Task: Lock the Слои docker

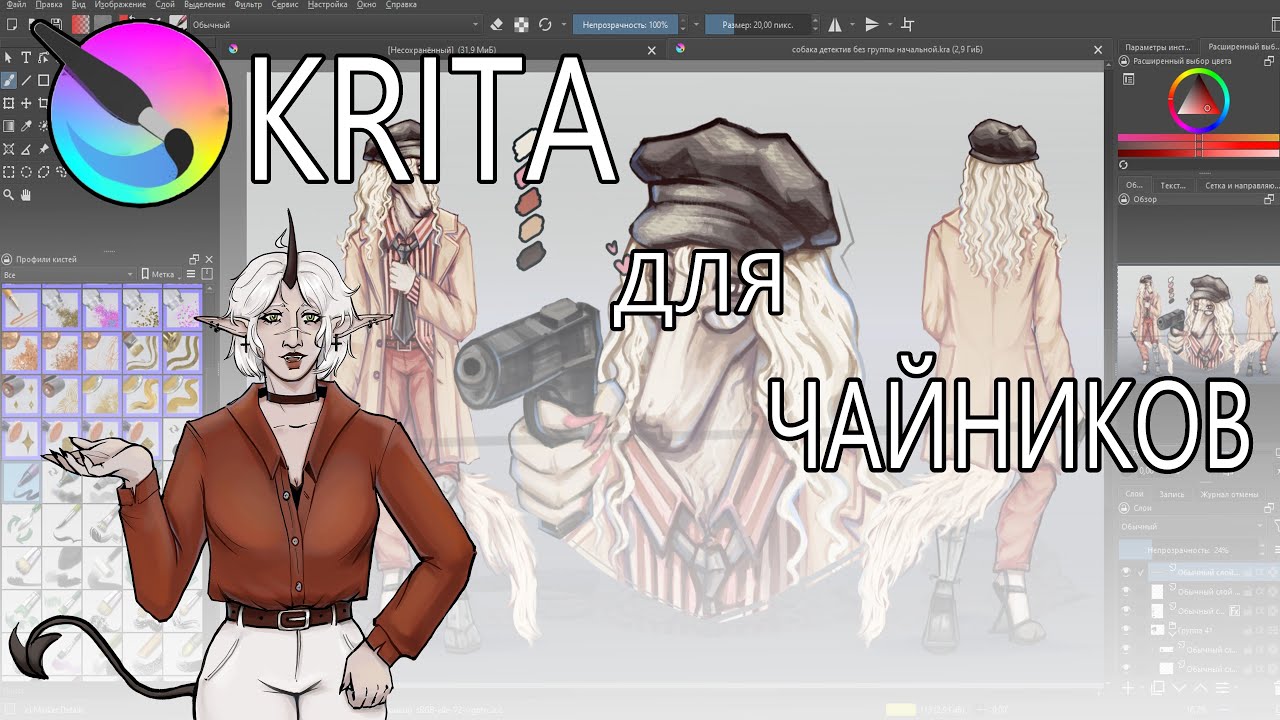Action: coord(1124,508)
